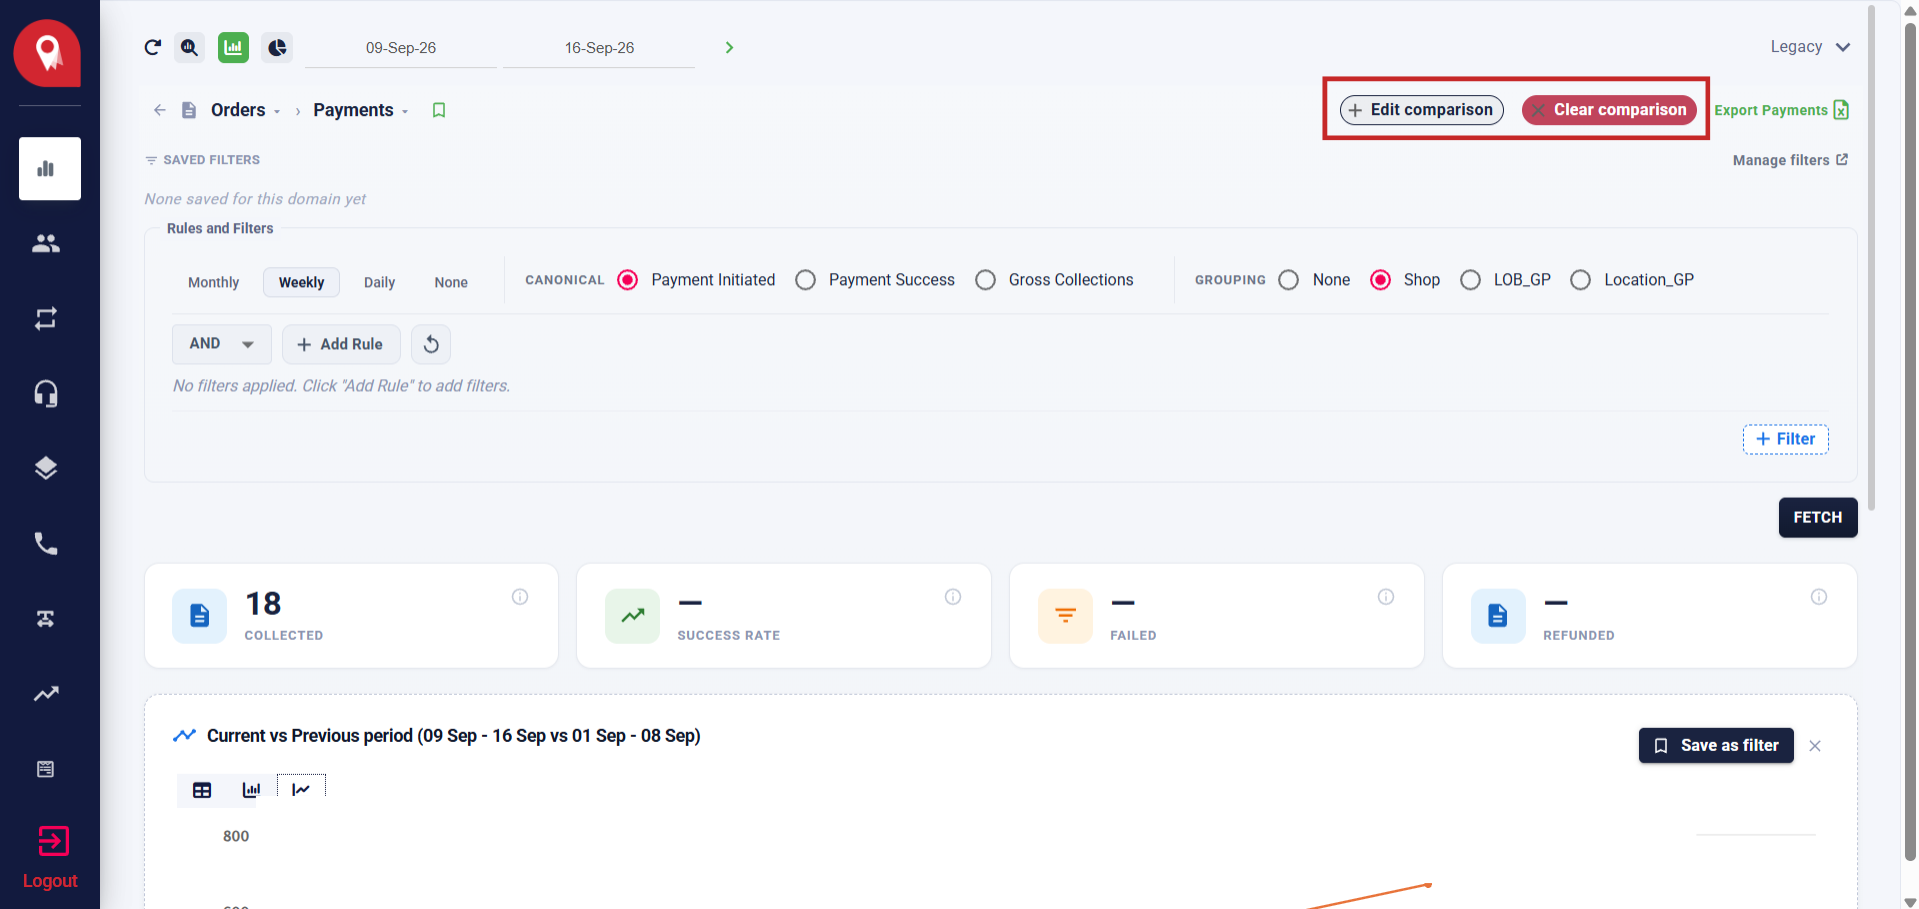
Task: Go back with the left arrow icon
Action: (x=160, y=110)
